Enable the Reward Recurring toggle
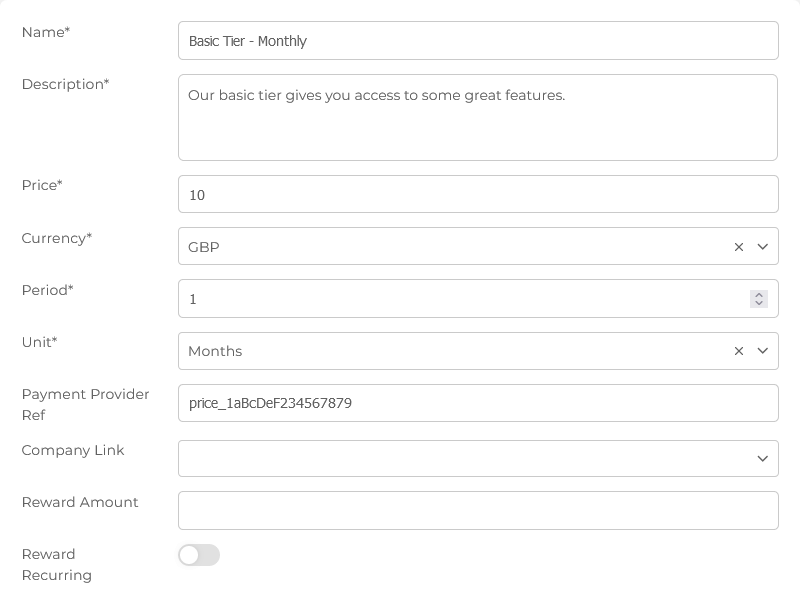800x594 pixels. [198, 555]
